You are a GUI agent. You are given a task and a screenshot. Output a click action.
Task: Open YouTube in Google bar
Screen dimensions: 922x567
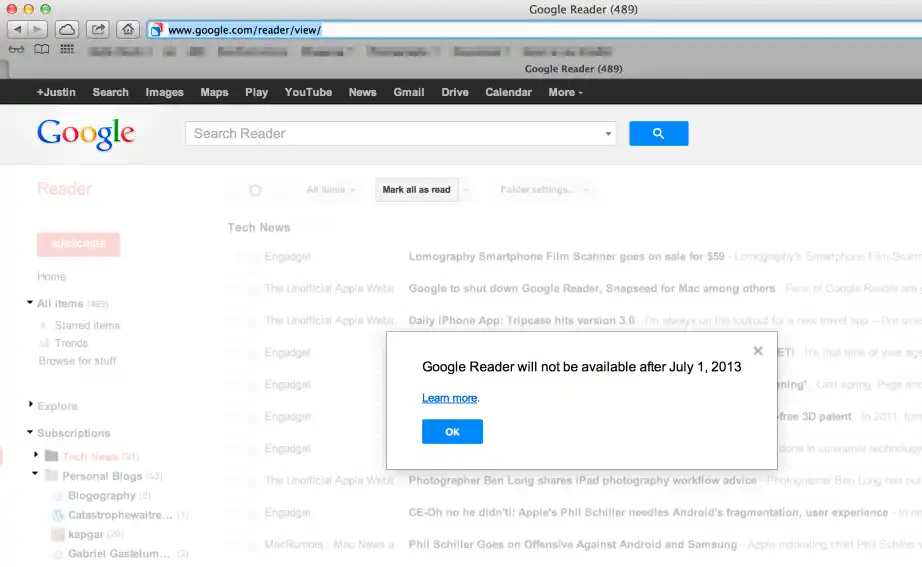308,92
